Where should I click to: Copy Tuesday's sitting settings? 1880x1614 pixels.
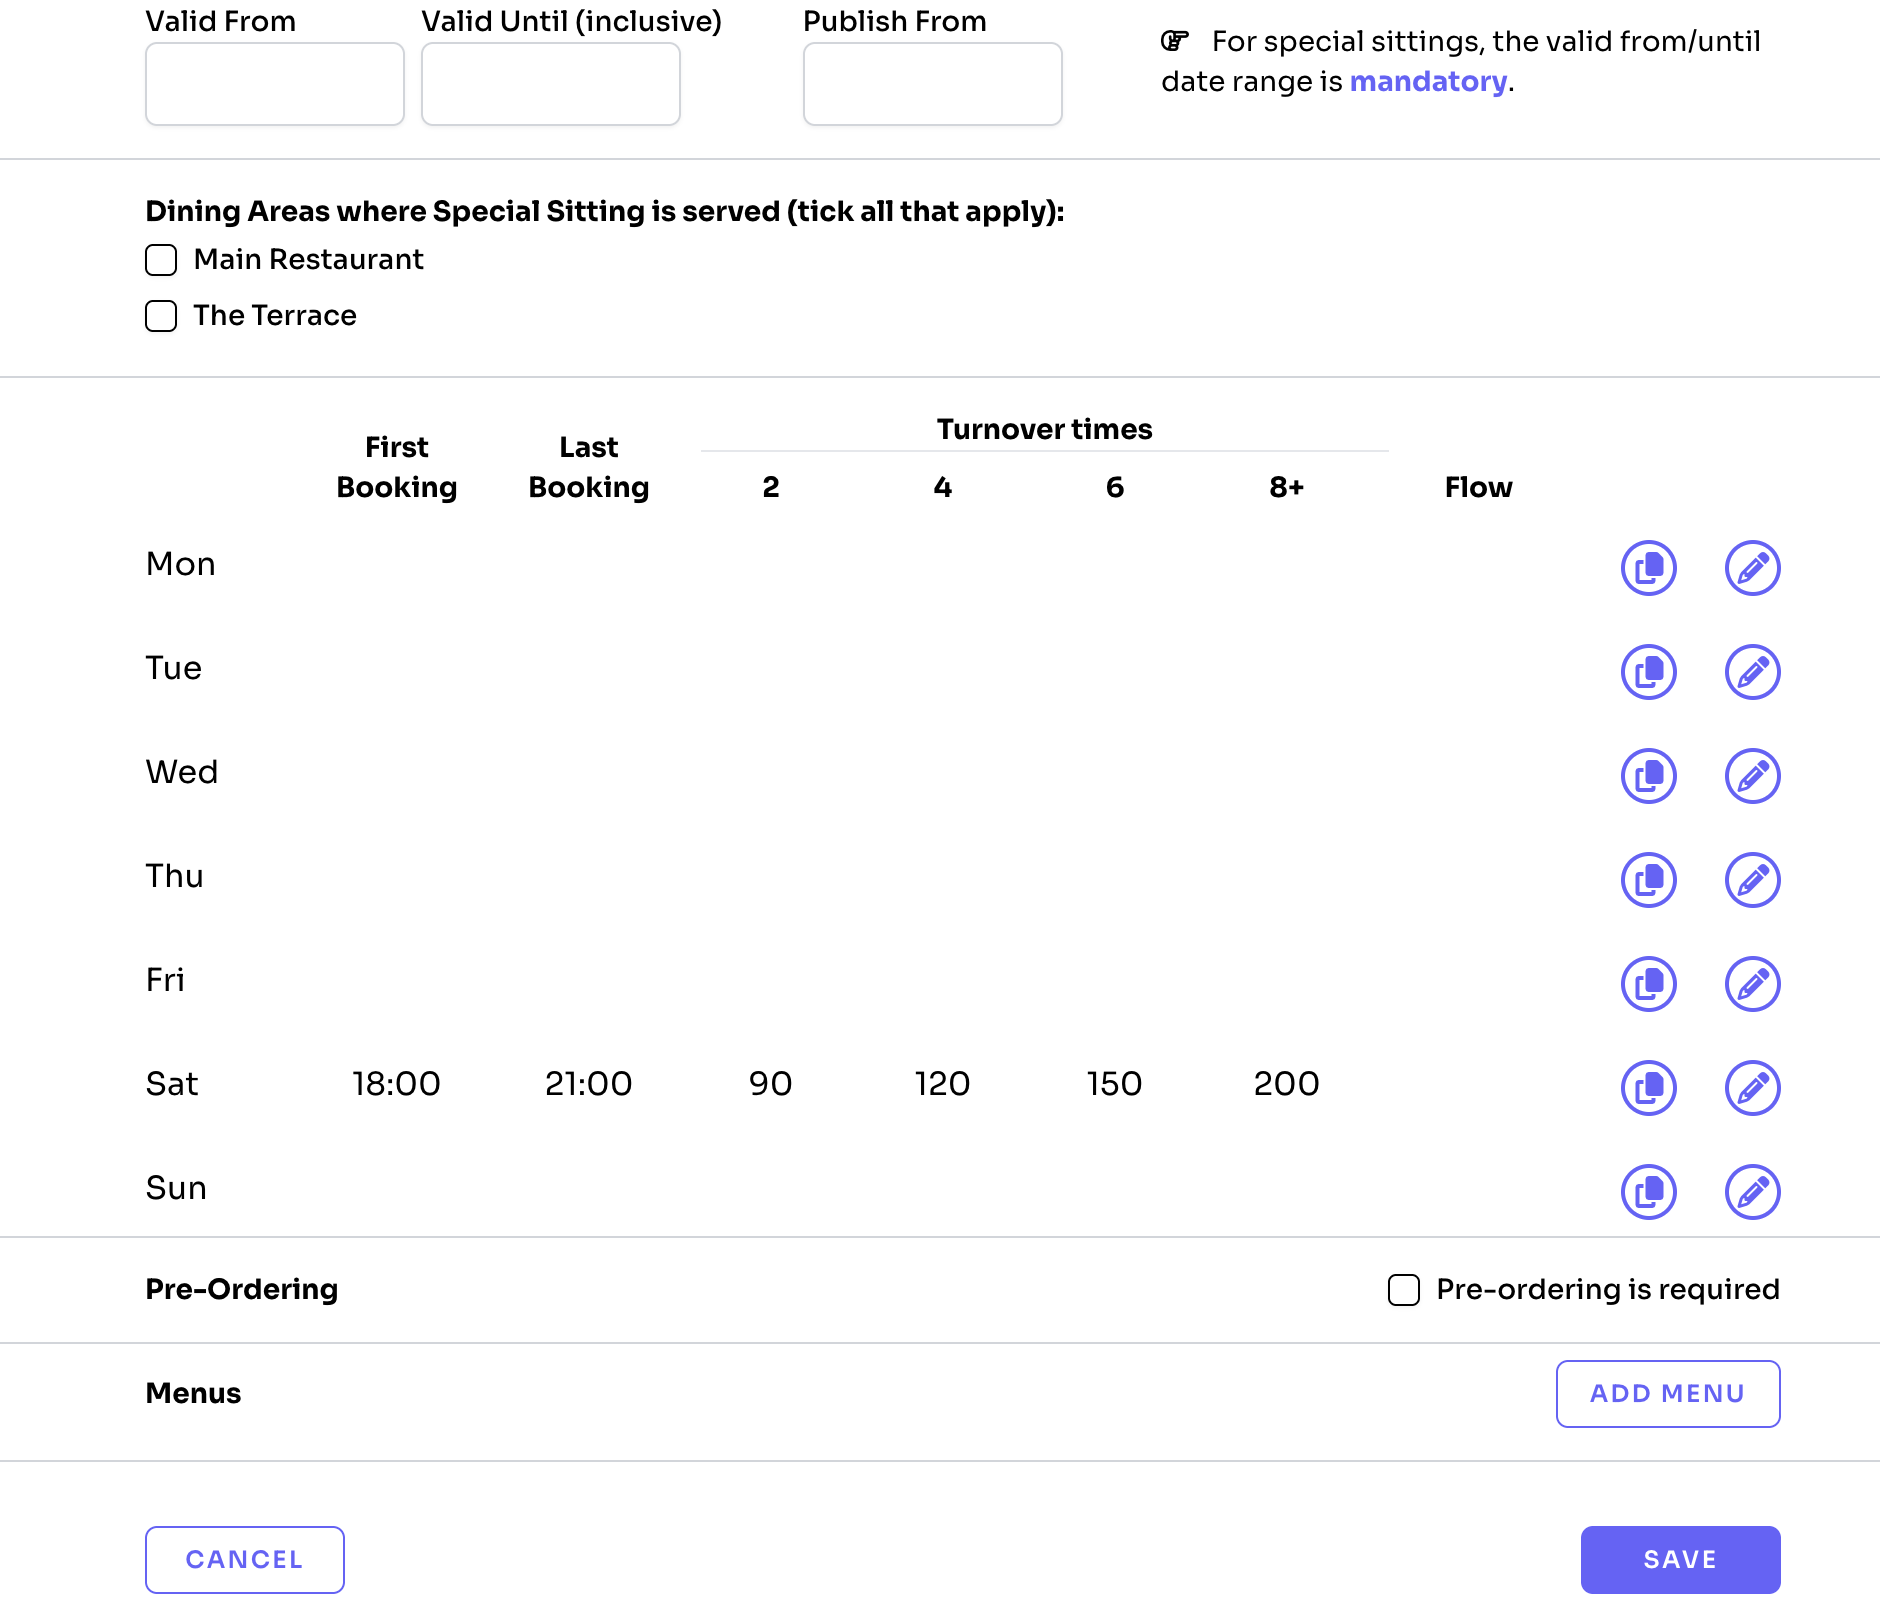tap(1648, 672)
